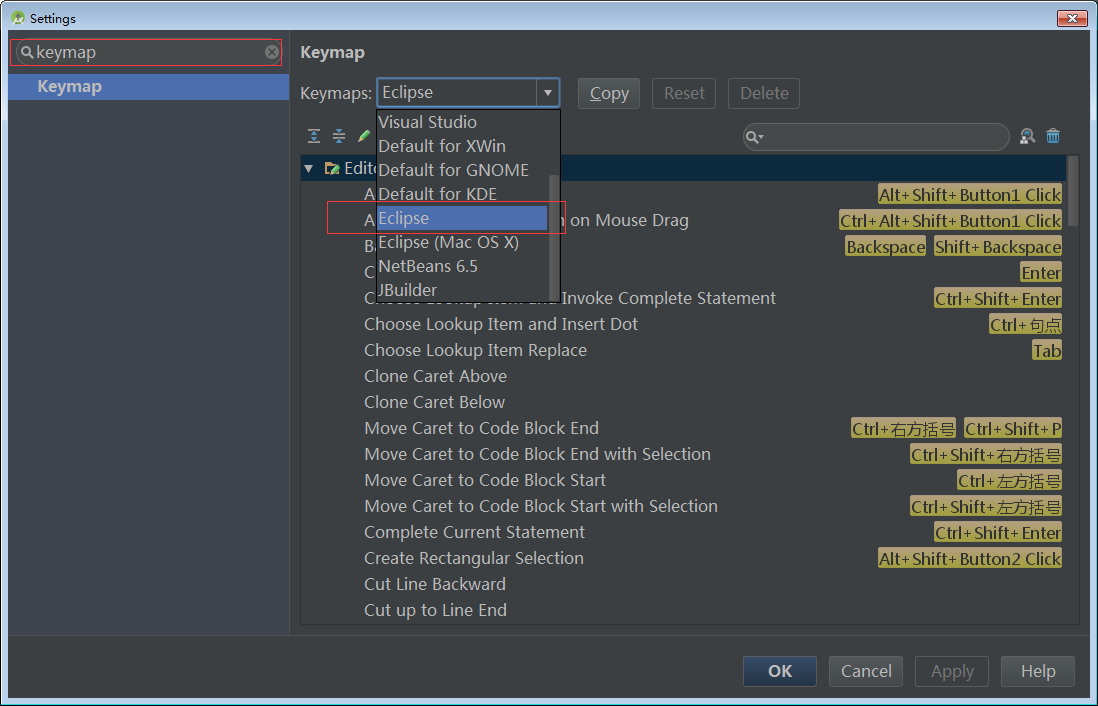This screenshot has width=1098, height=706.
Task: Click the Tab shortcut label
Action: 1047,350
